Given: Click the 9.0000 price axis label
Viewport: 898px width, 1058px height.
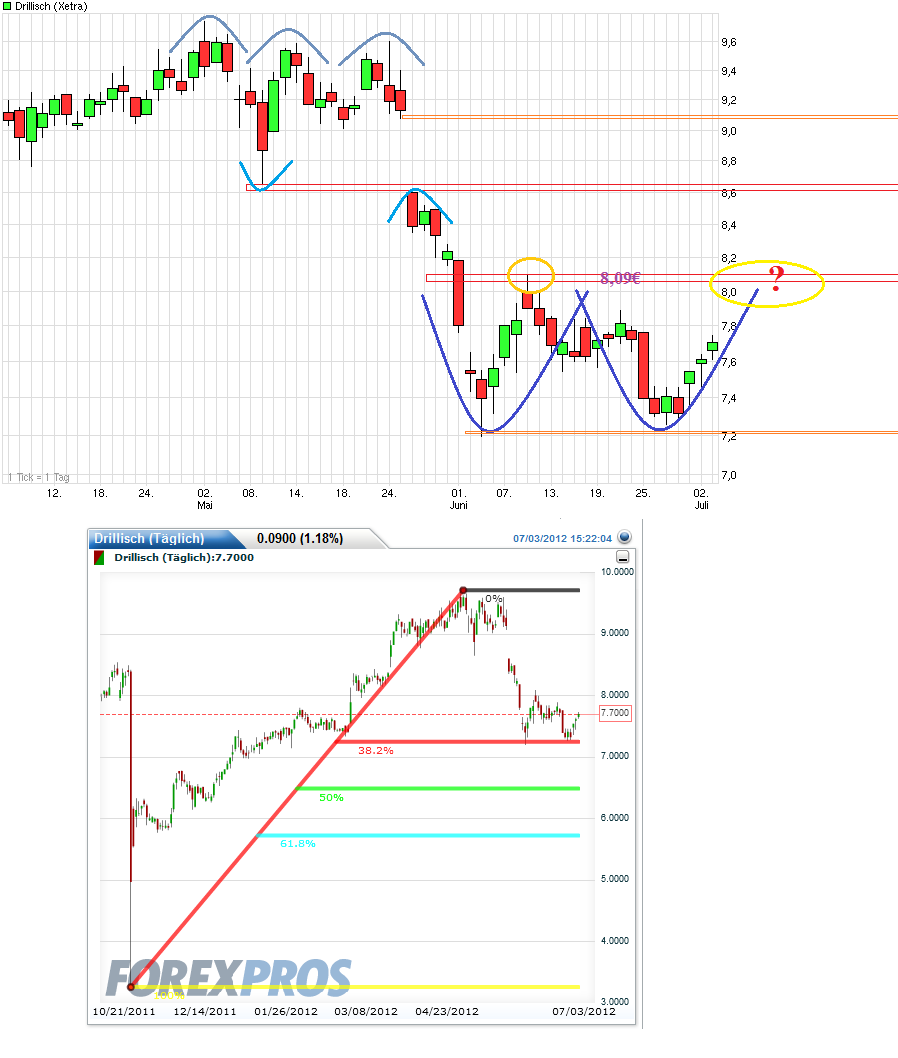Looking at the screenshot, I should pos(615,633).
